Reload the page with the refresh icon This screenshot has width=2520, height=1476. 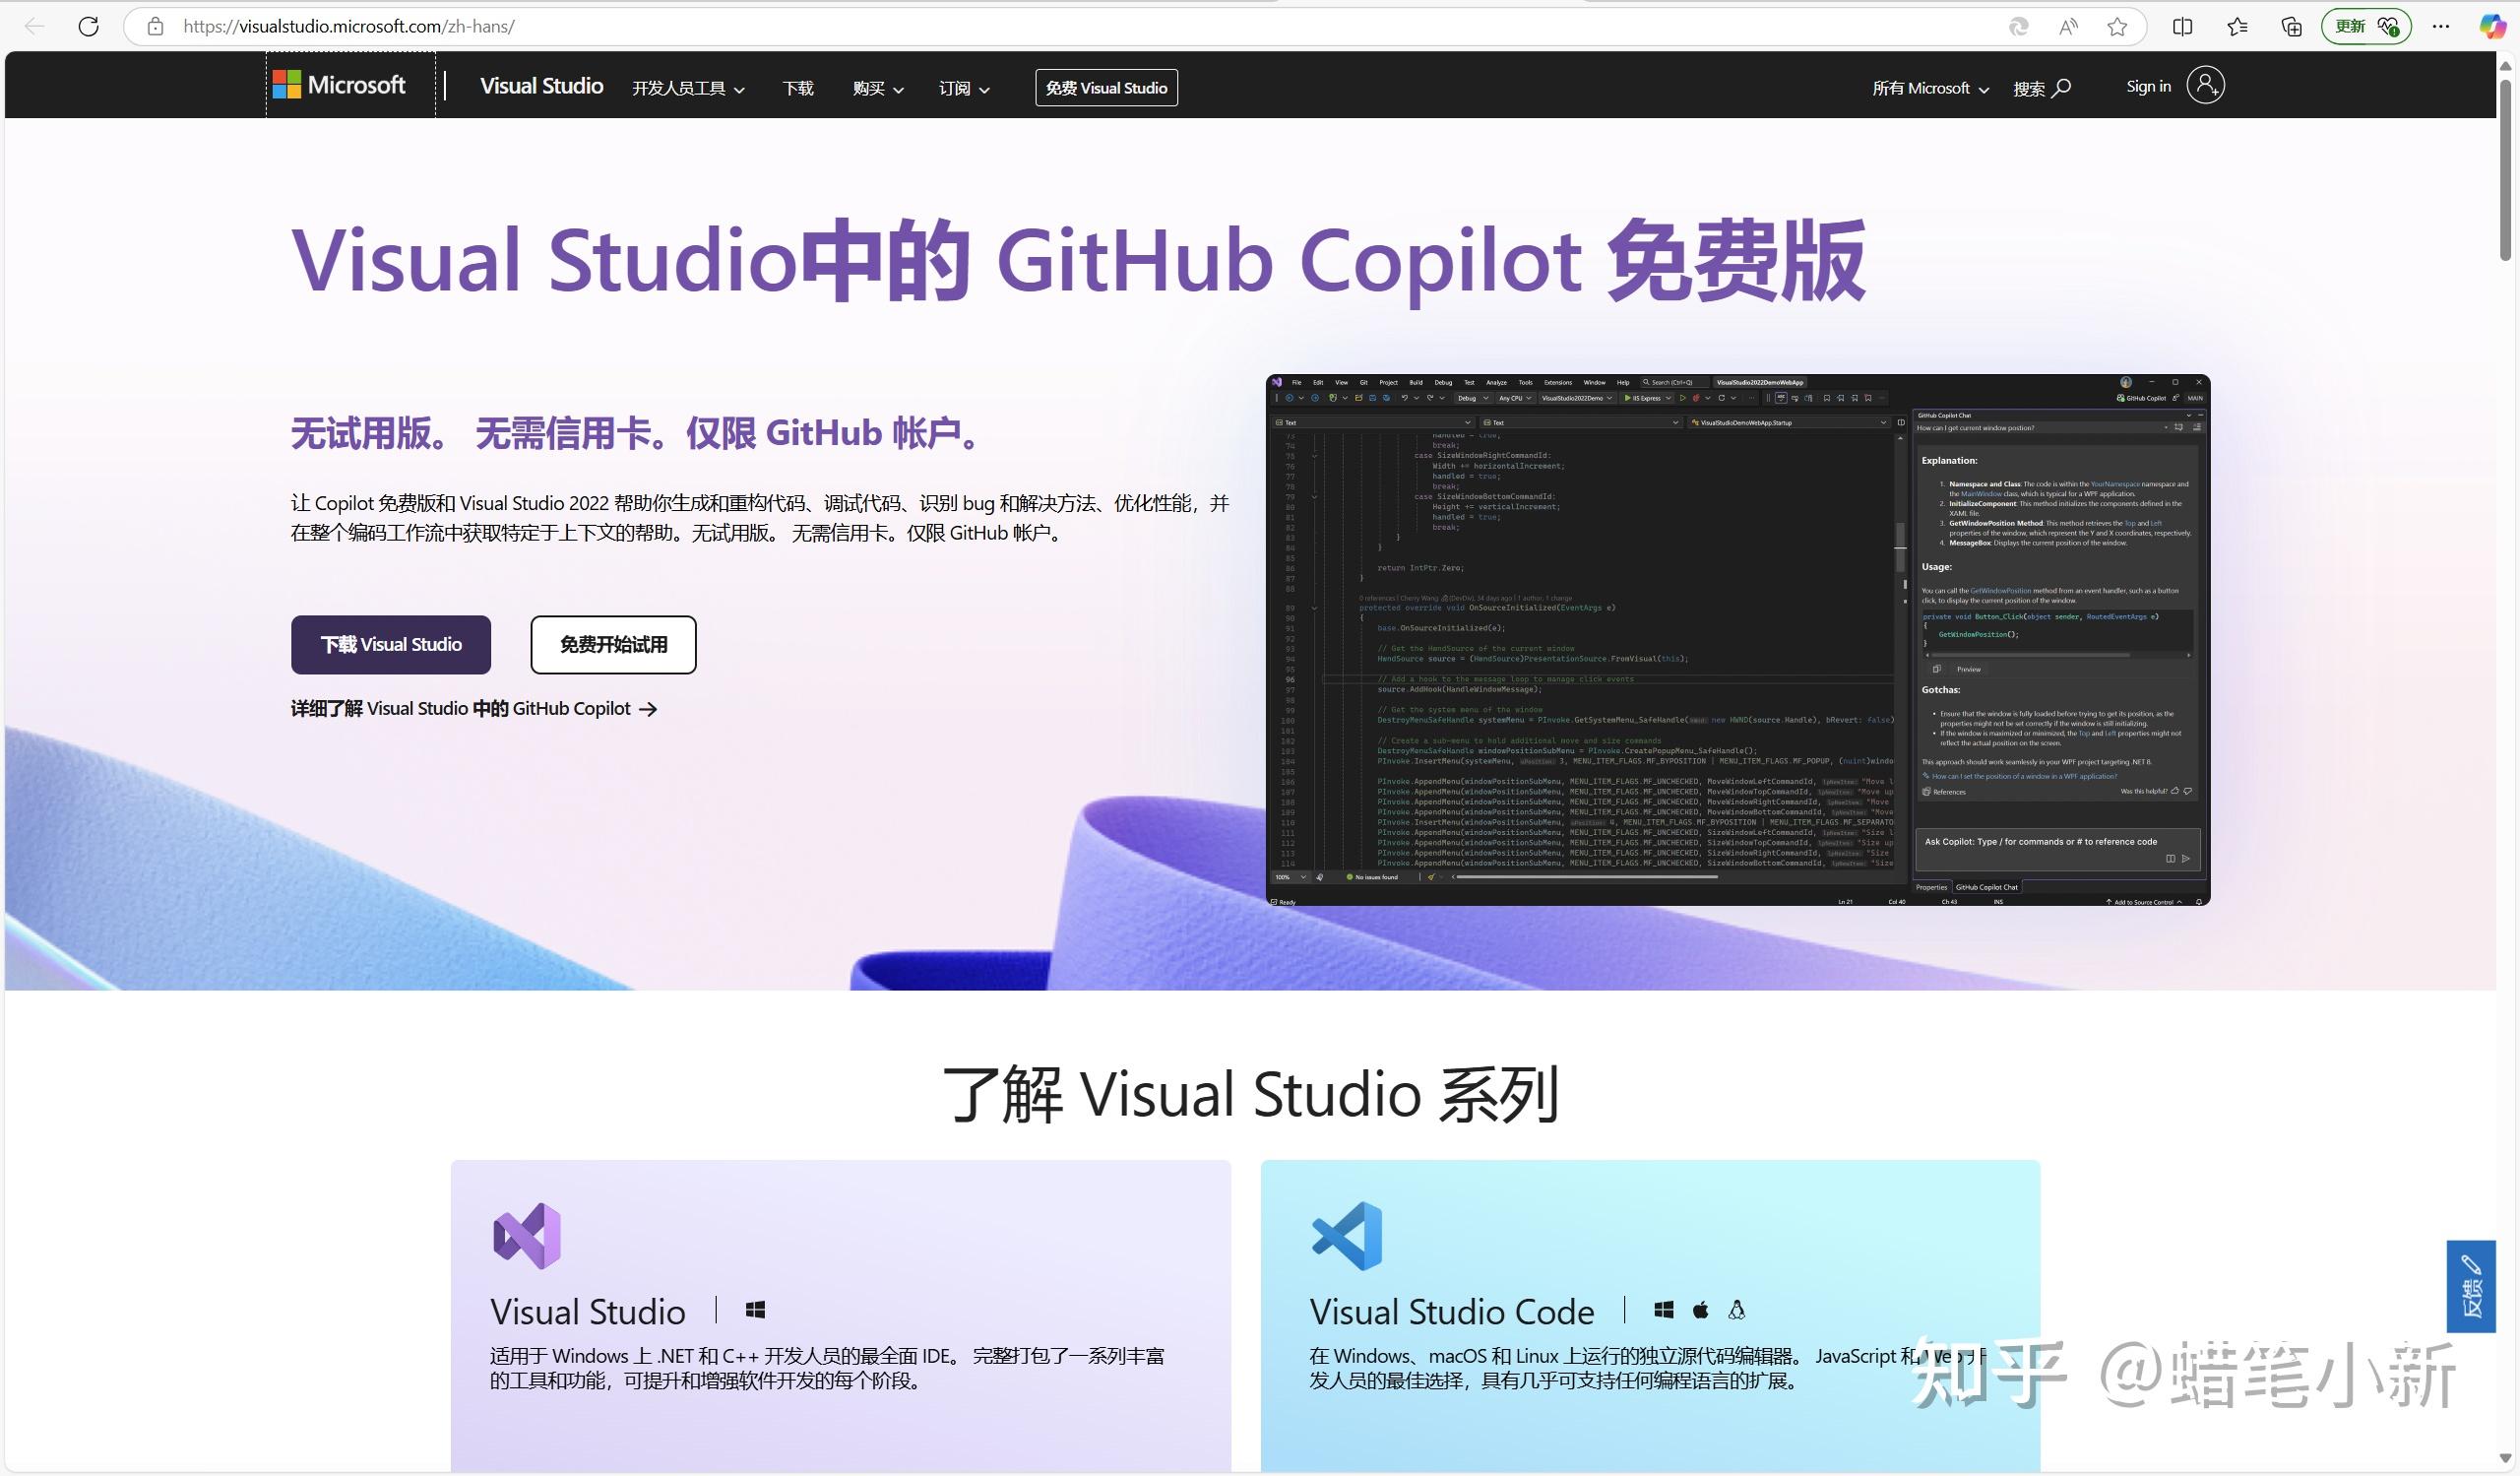(88, 26)
